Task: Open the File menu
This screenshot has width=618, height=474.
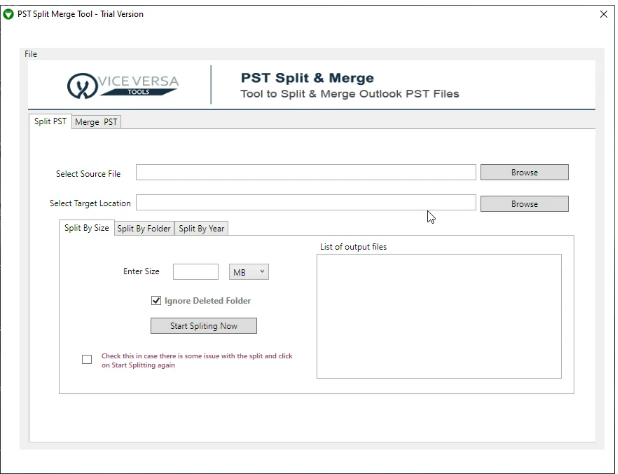Action: pos(30,54)
